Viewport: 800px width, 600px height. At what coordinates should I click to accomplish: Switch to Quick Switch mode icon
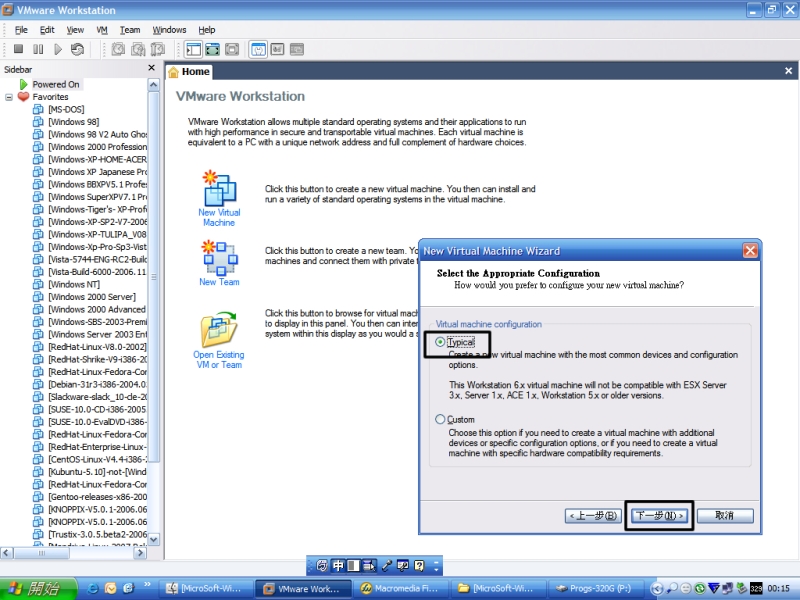point(212,49)
